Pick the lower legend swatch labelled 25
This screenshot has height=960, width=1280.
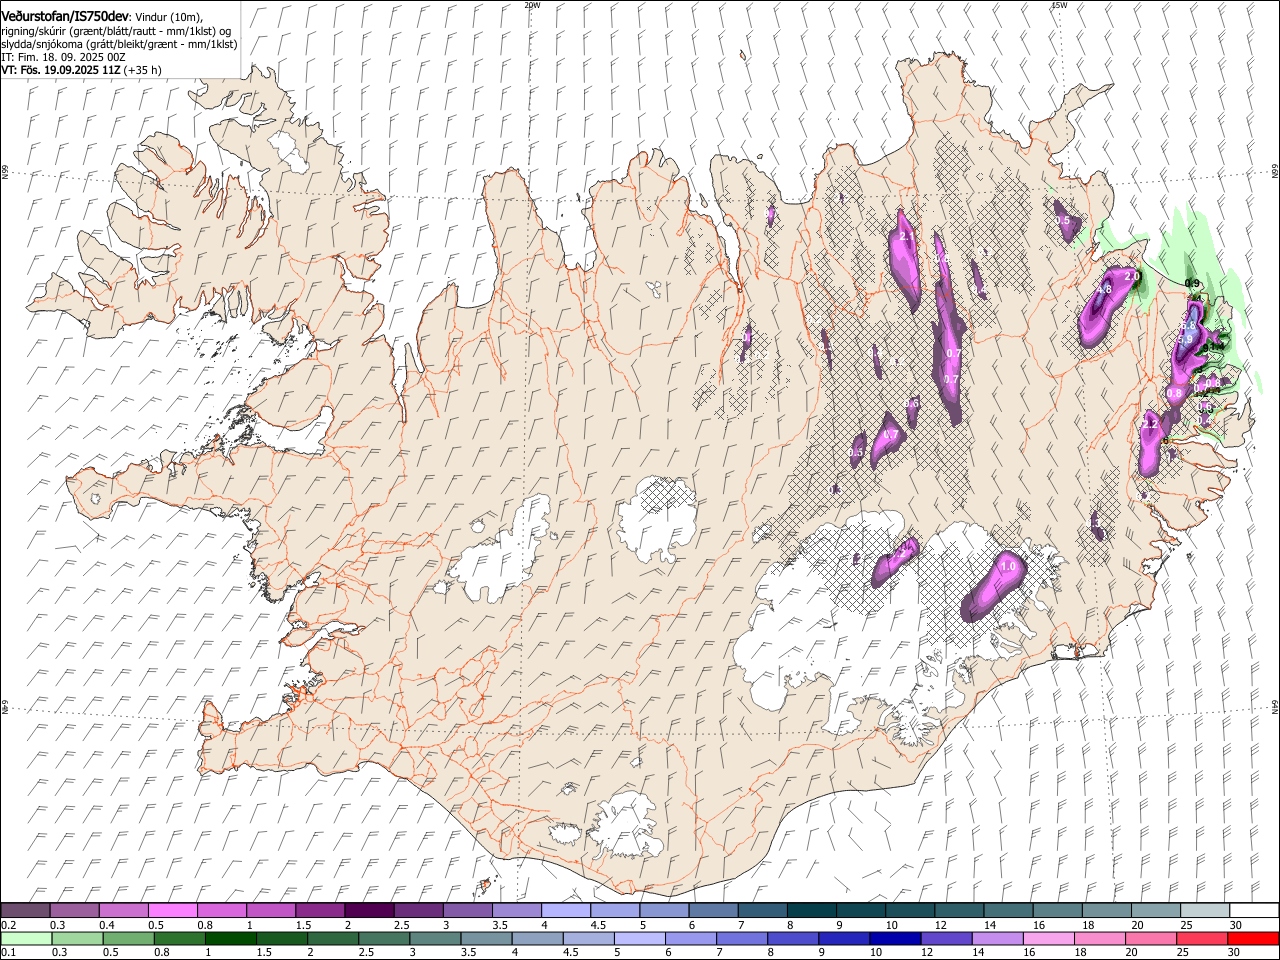(1201, 938)
